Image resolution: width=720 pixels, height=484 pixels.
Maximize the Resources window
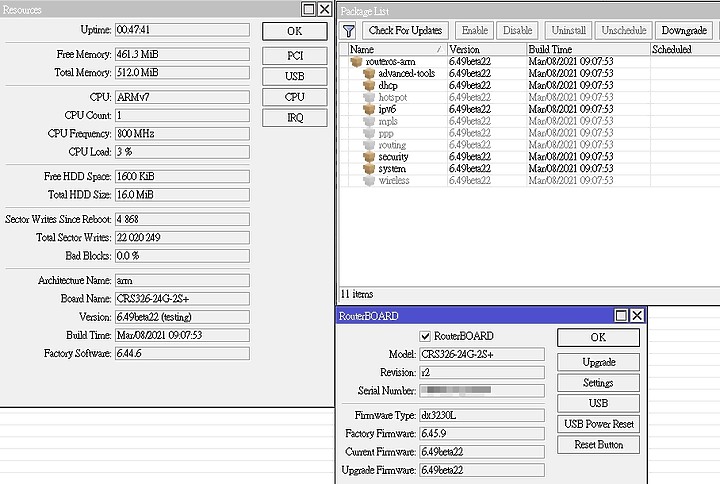coord(309,9)
